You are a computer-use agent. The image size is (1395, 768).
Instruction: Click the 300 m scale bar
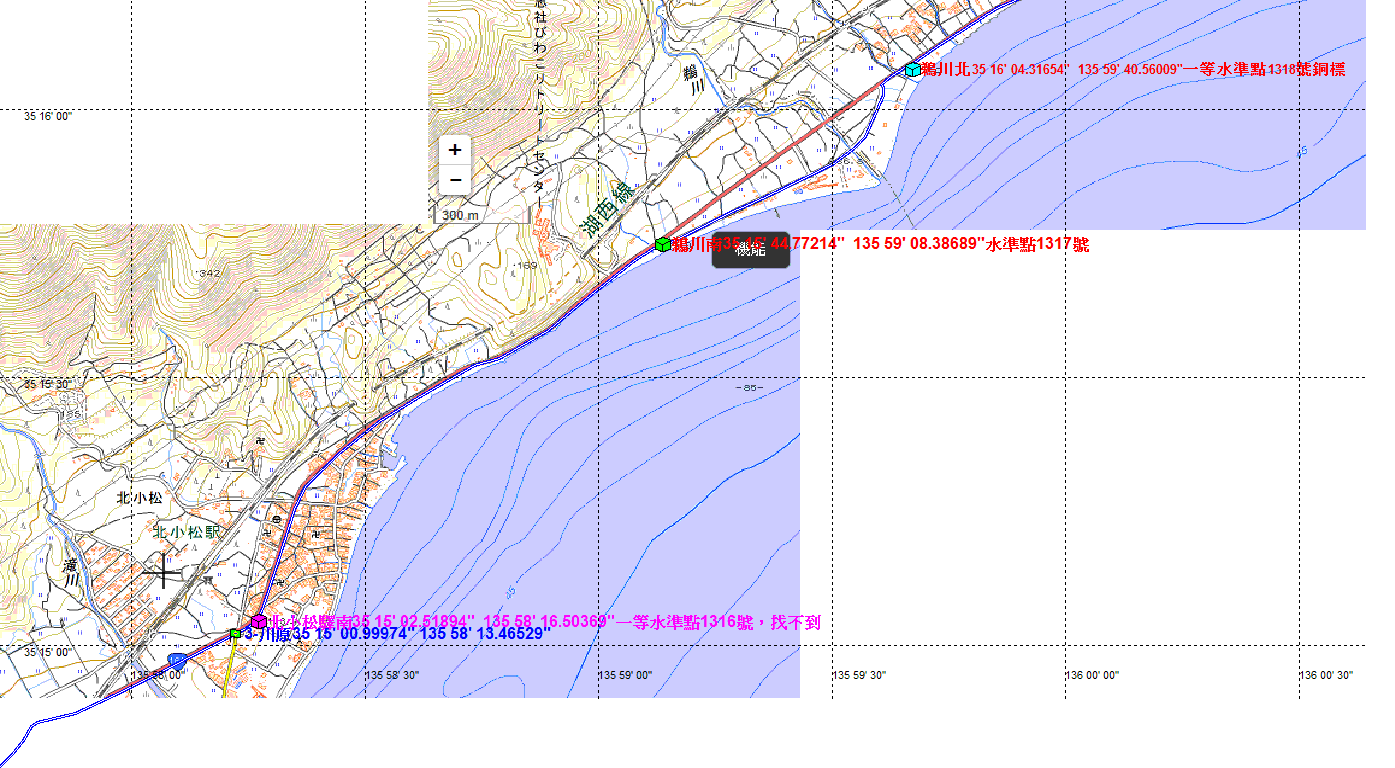[460, 215]
